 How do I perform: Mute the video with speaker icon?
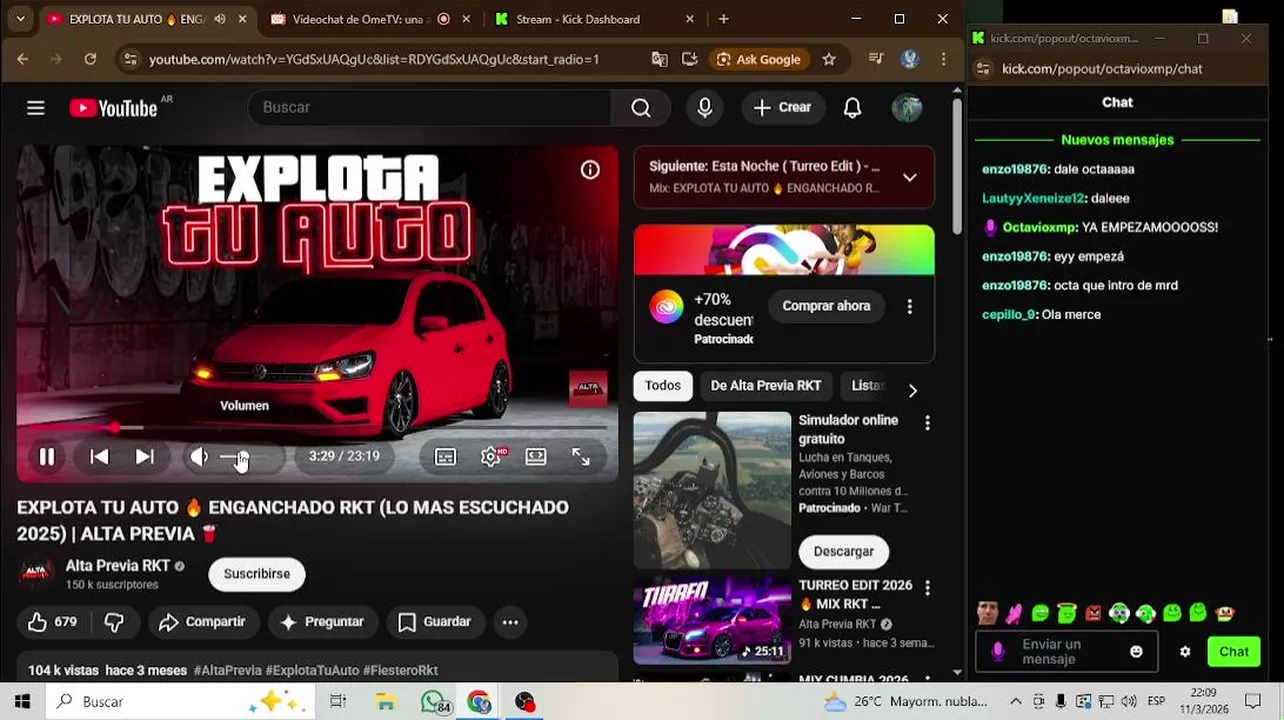pos(200,457)
